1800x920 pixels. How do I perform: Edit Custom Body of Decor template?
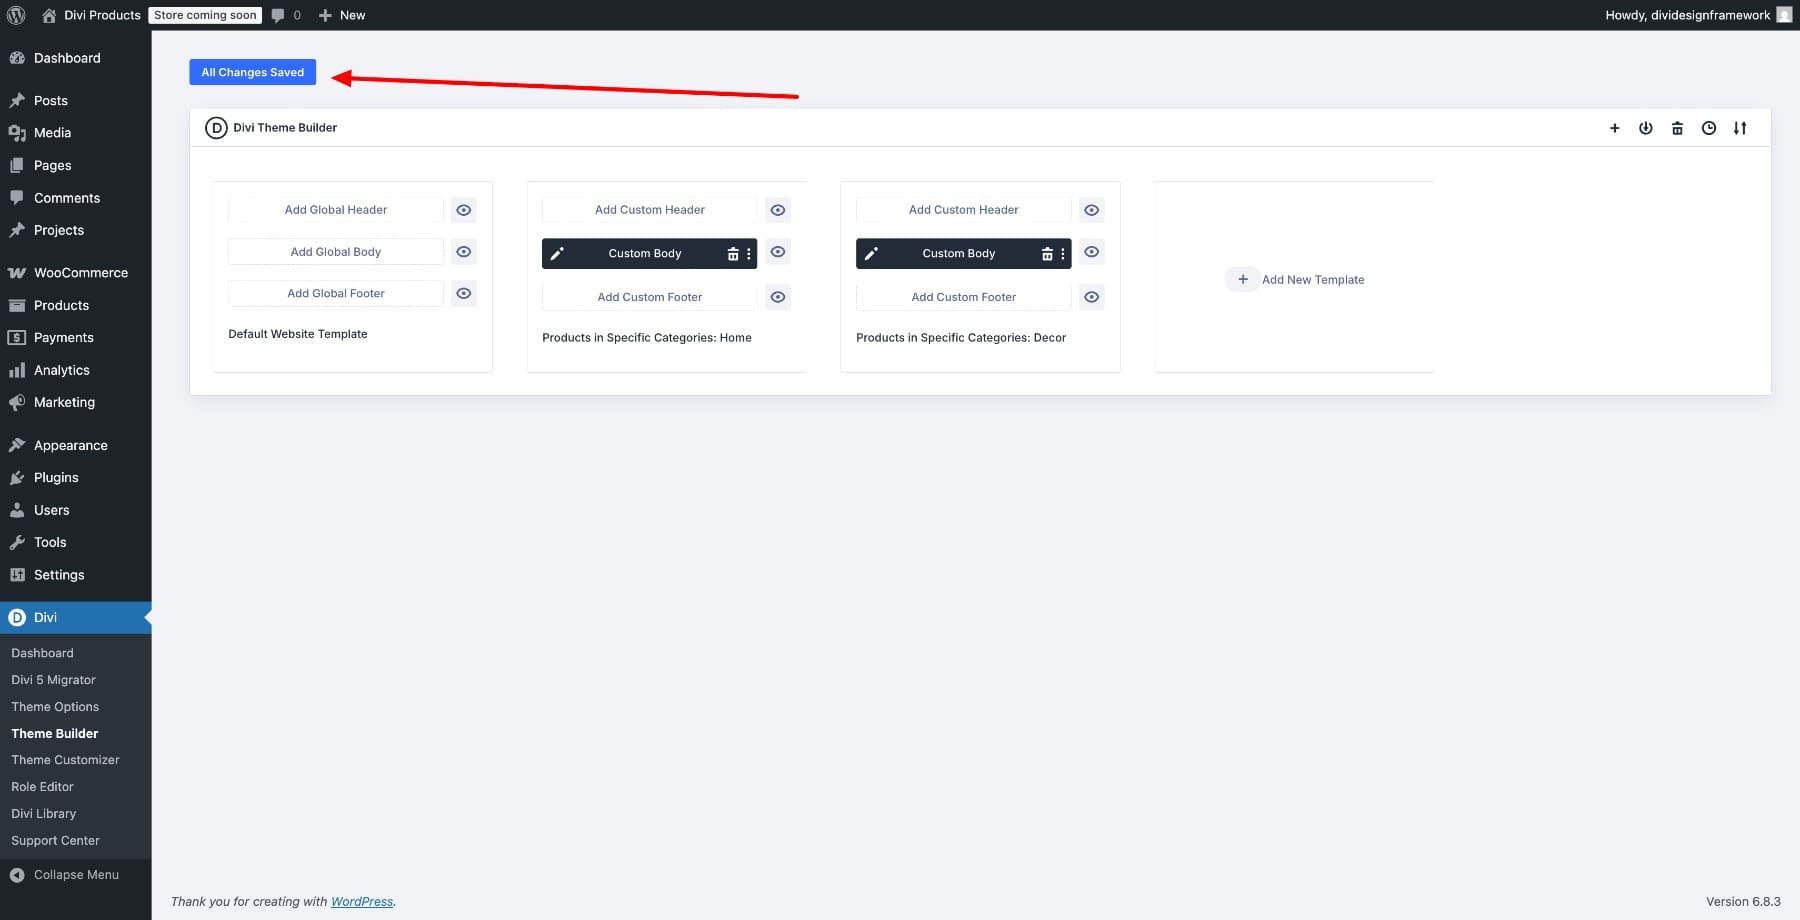point(871,254)
